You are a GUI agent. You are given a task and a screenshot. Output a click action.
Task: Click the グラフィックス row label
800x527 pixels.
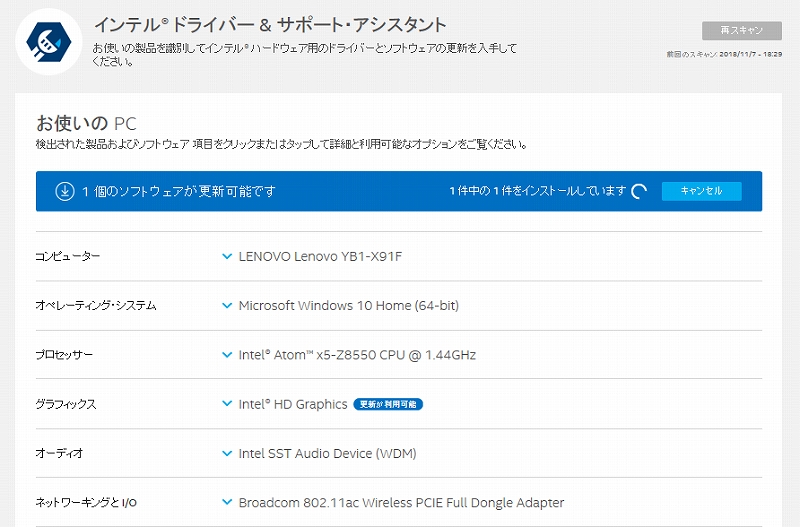pyautogui.click(x=66, y=404)
